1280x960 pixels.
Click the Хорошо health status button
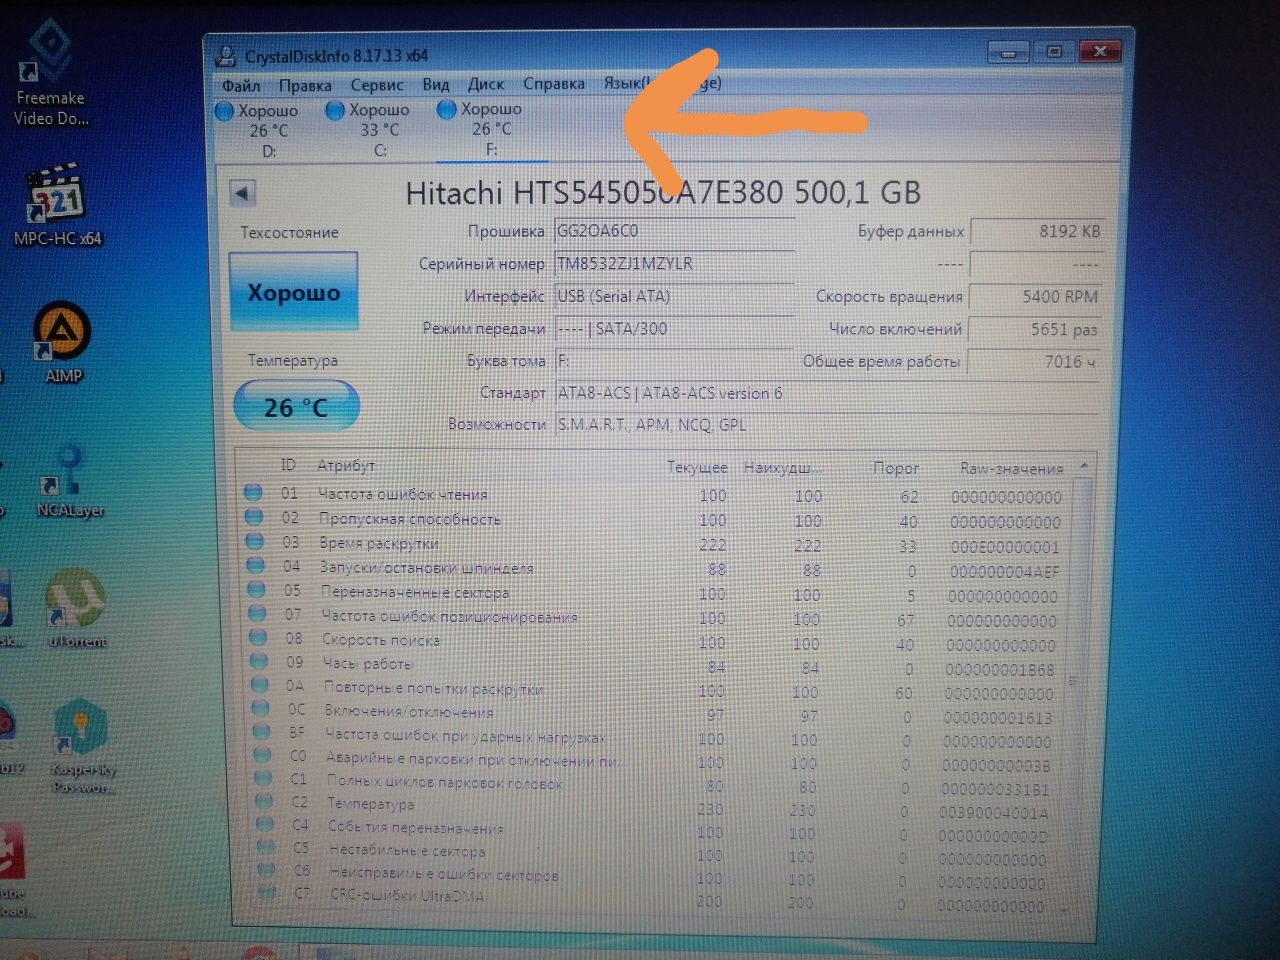click(x=293, y=292)
